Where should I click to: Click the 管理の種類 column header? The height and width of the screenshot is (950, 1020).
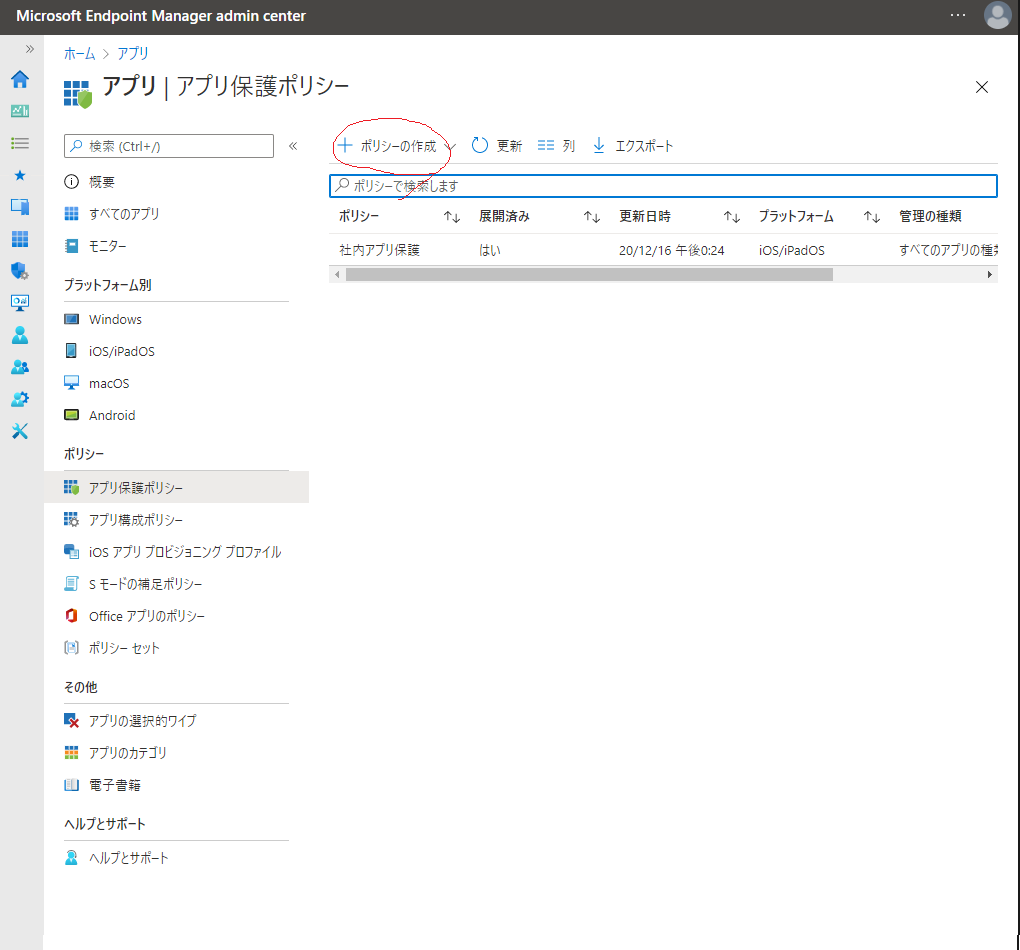pos(930,216)
